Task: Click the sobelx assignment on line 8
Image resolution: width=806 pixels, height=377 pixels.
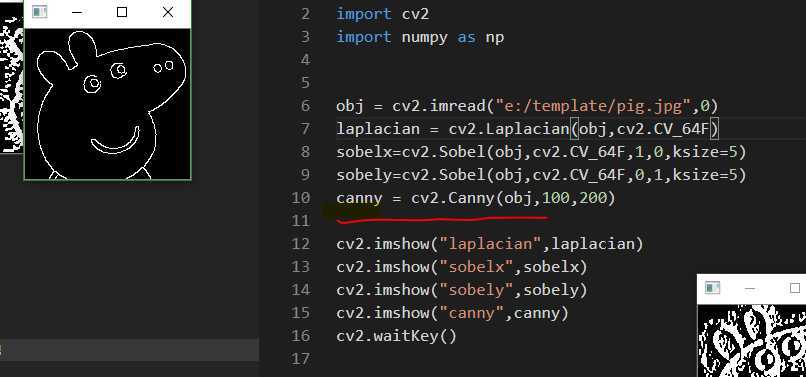Action: (x=541, y=152)
